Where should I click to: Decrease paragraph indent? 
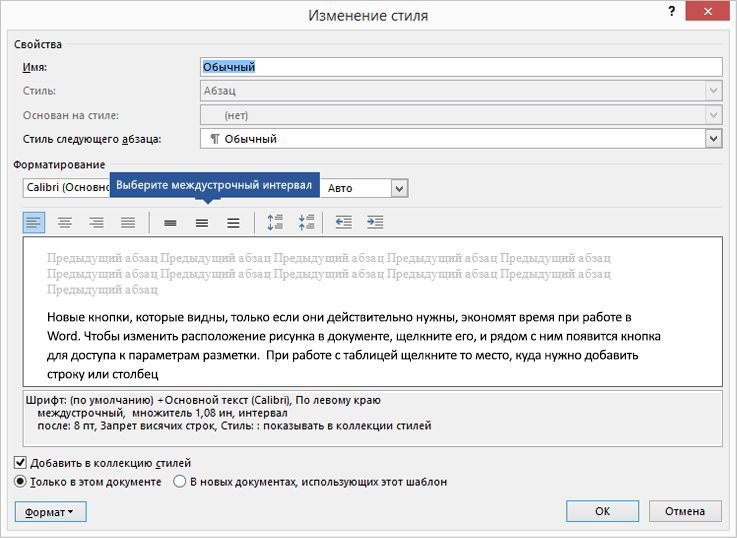344,222
